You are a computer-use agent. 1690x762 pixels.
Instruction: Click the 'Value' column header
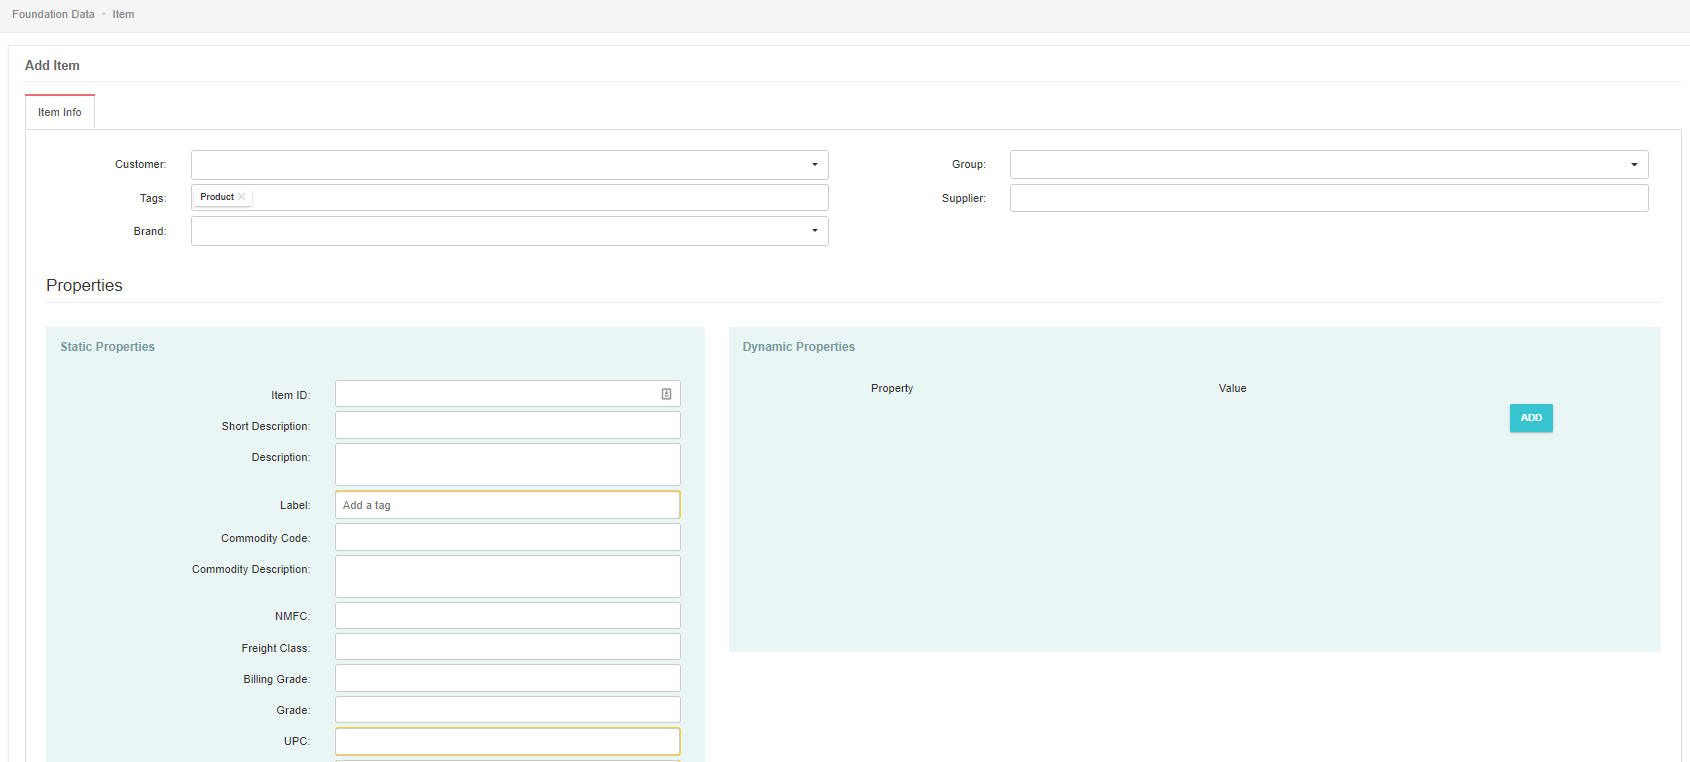[x=1232, y=388]
